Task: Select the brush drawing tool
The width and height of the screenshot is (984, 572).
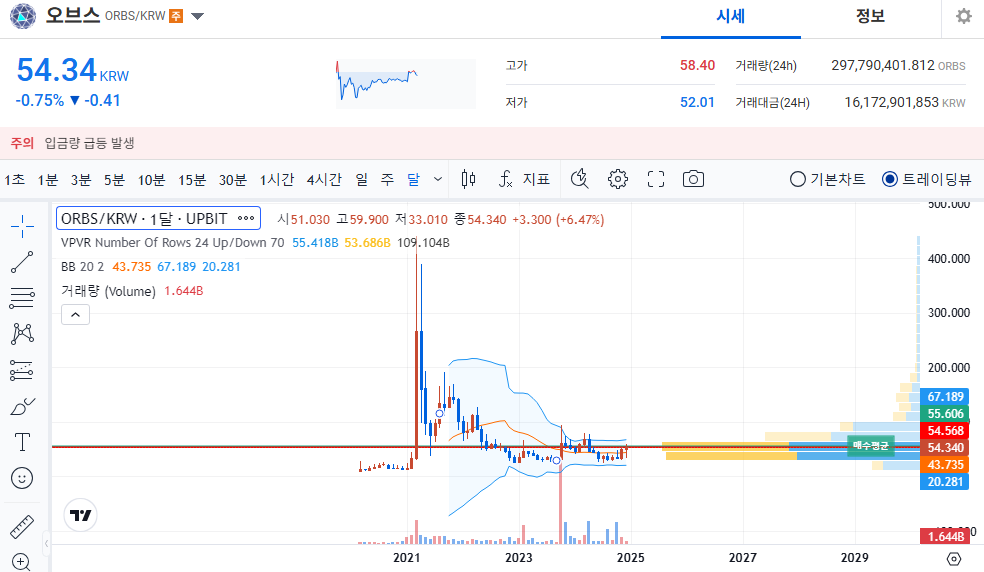Action: pos(22,407)
